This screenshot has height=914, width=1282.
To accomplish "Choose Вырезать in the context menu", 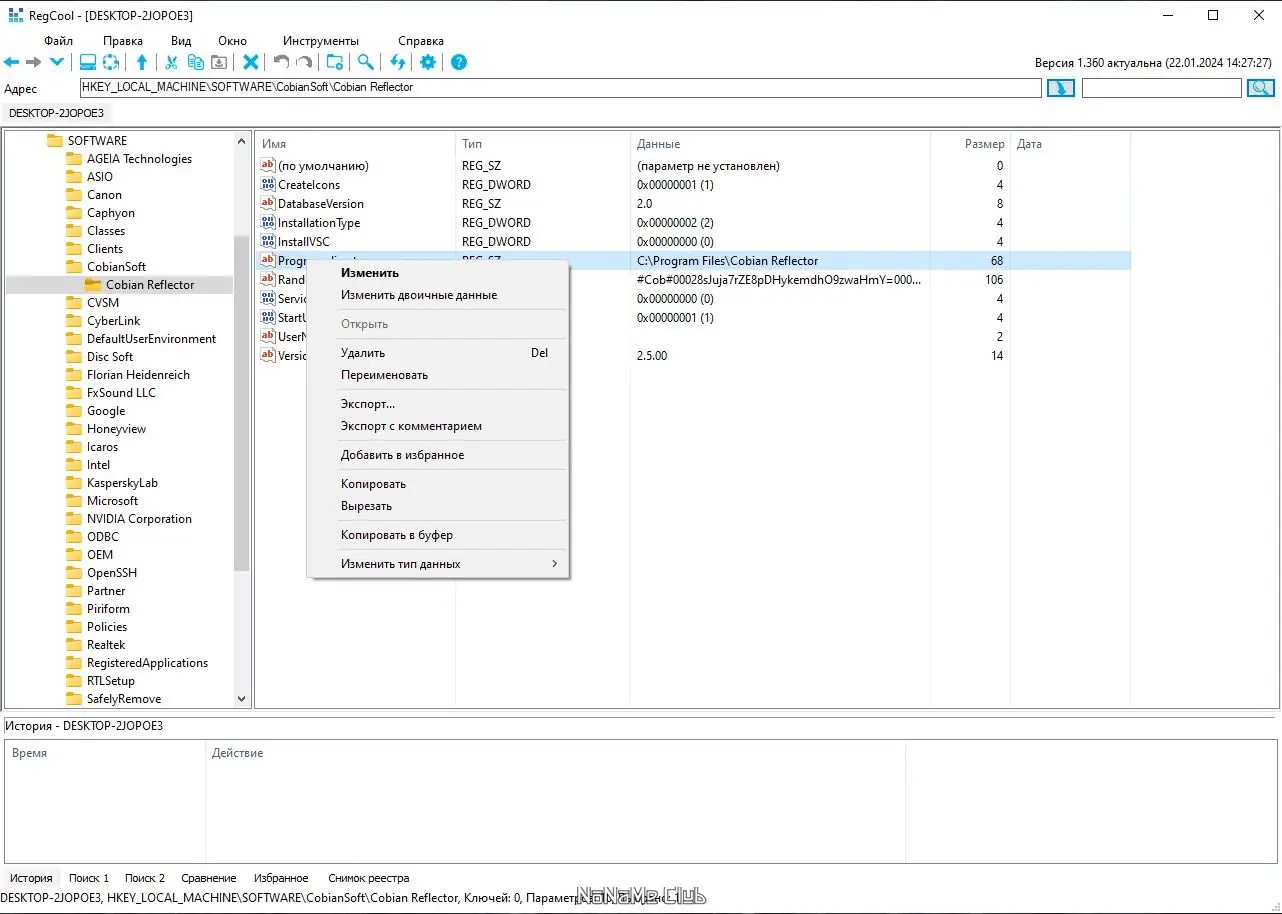I will pyautogui.click(x=438, y=506).
